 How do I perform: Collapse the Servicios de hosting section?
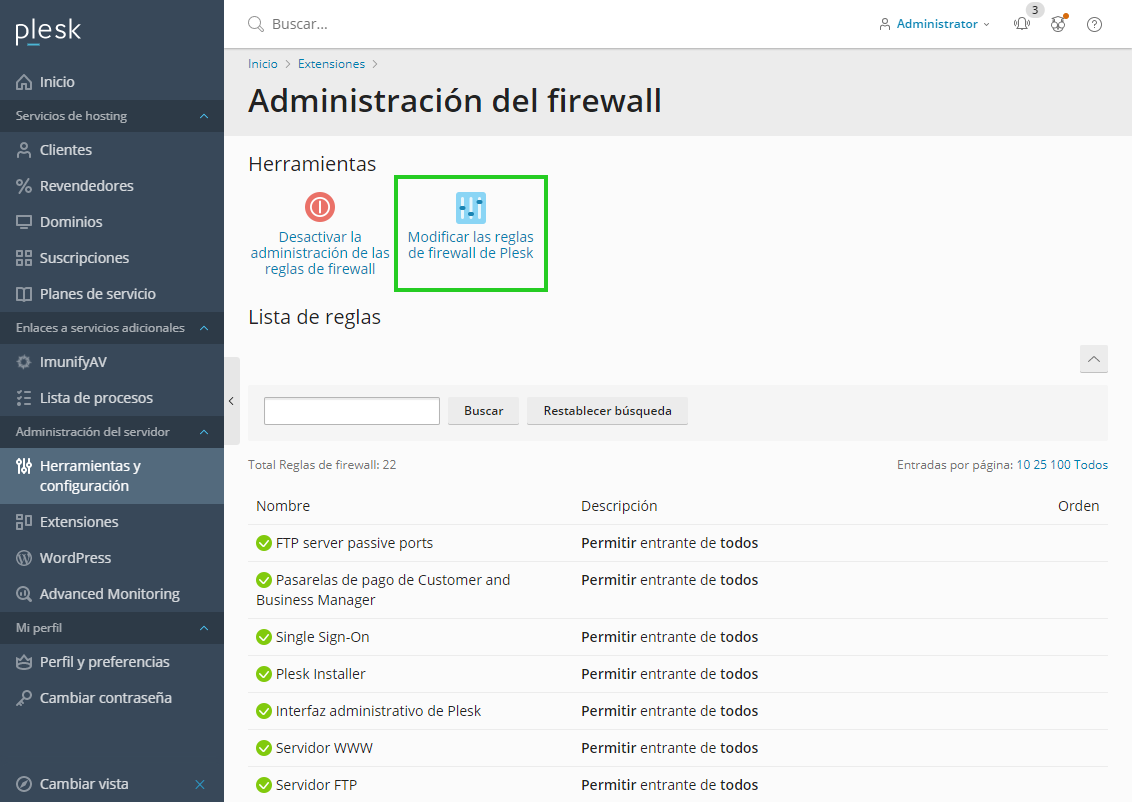(204, 116)
